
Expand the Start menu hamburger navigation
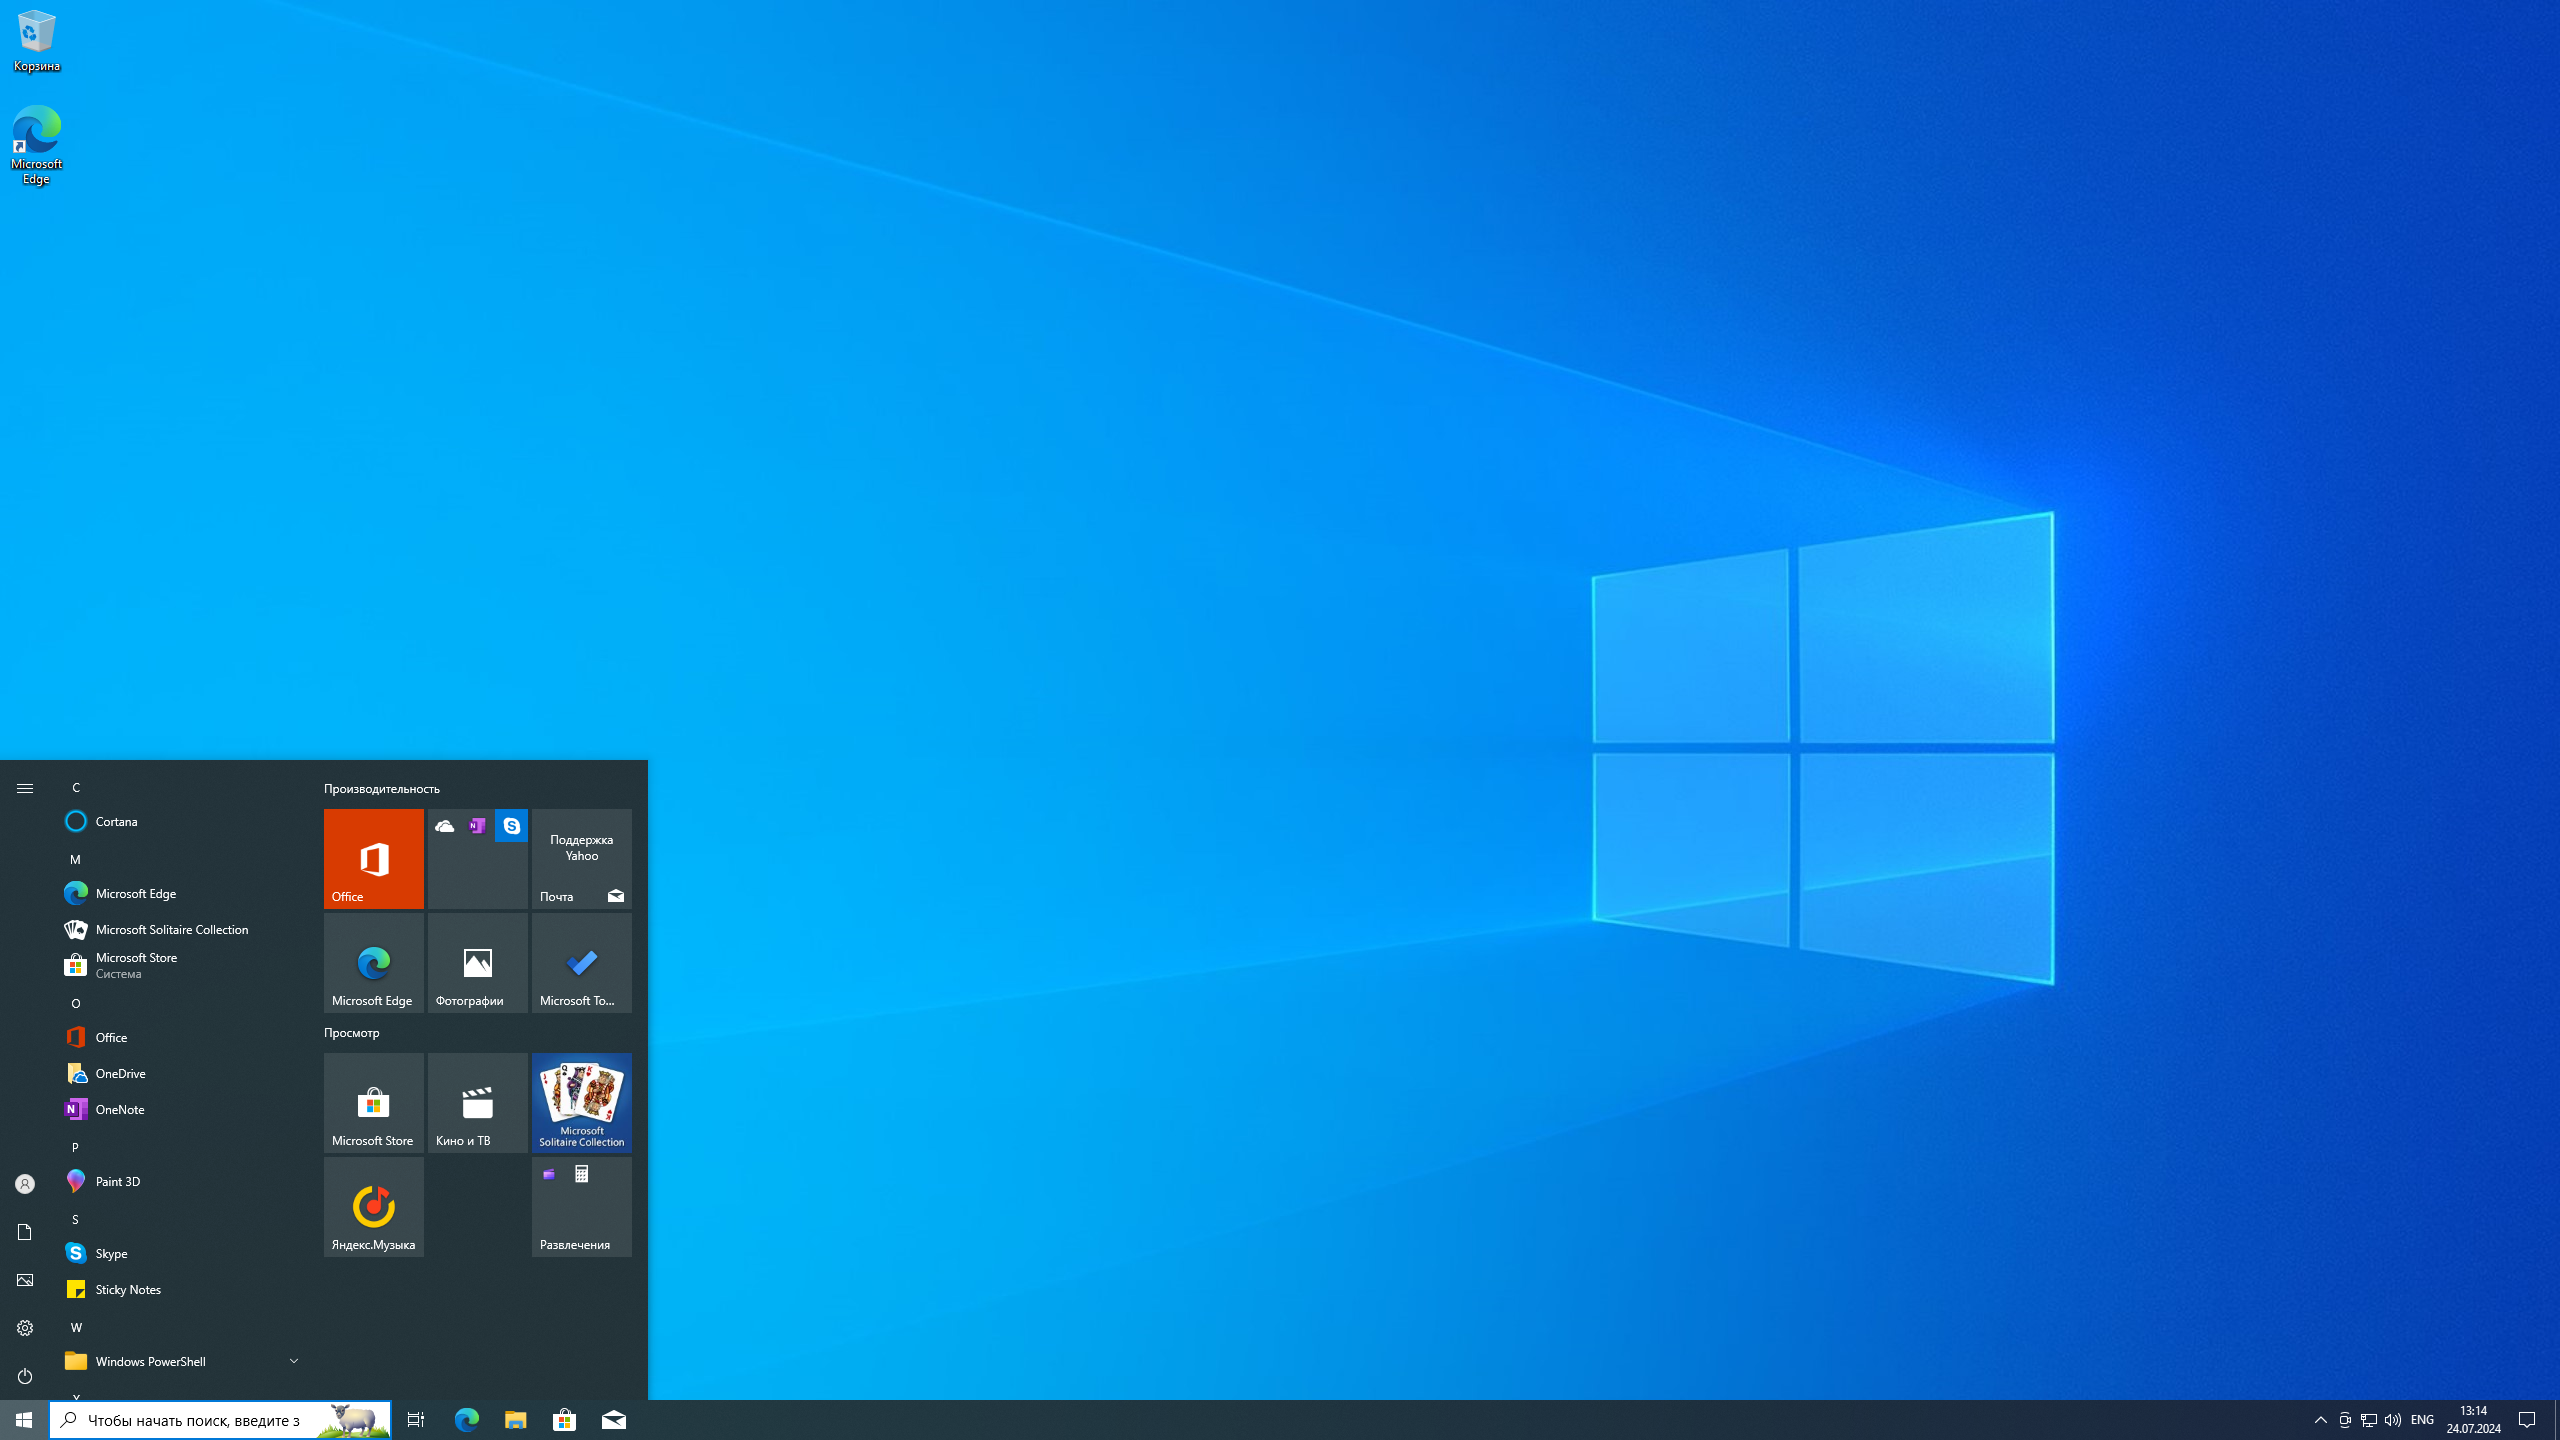[x=25, y=788]
